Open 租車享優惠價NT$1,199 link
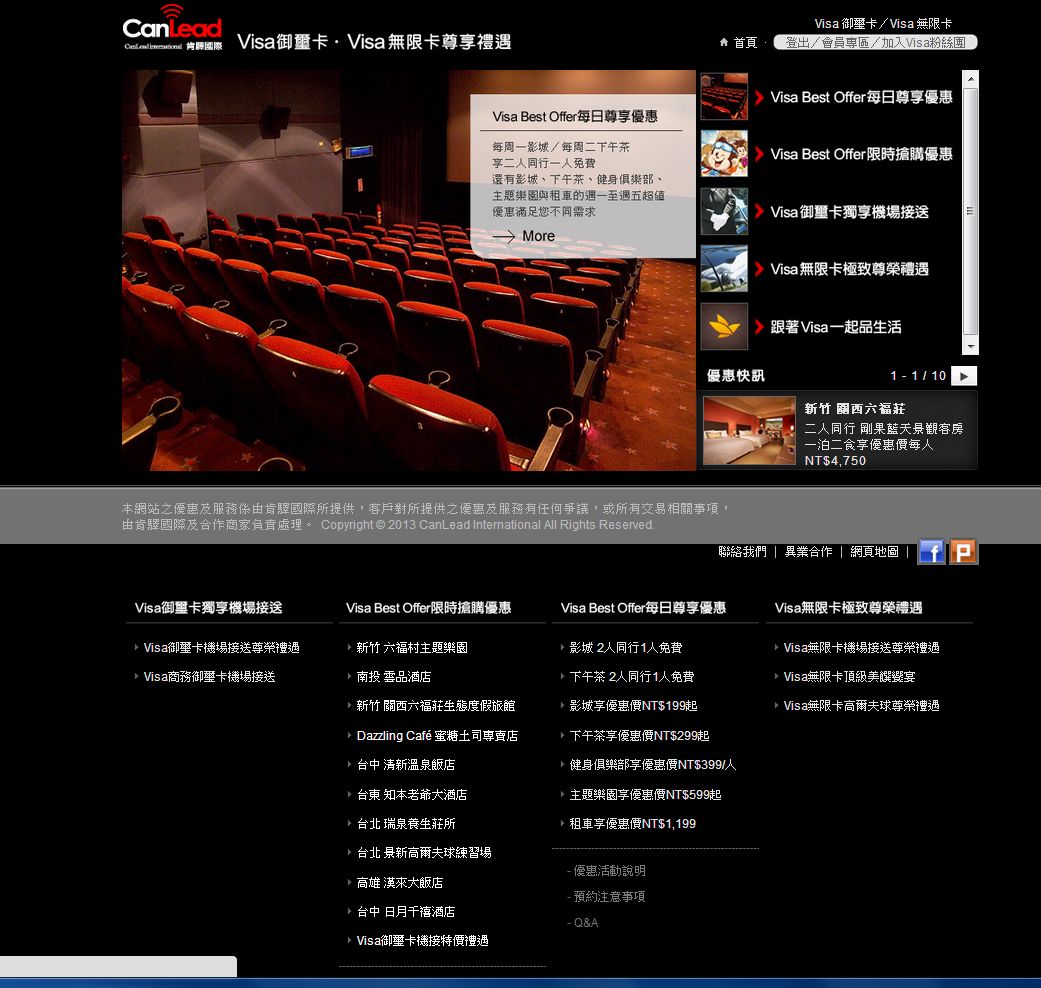Image resolution: width=1041 pixels, height=988 pixels. (633, 824)
